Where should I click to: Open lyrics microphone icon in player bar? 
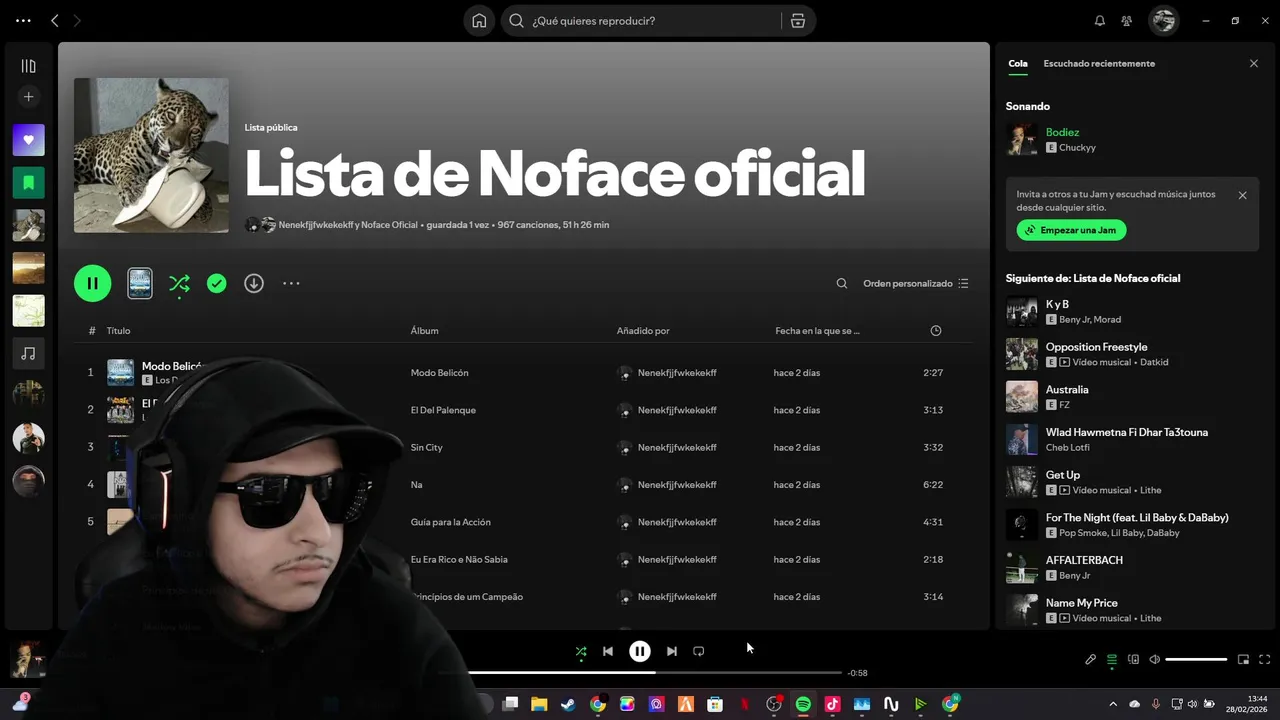[1091, 660]
